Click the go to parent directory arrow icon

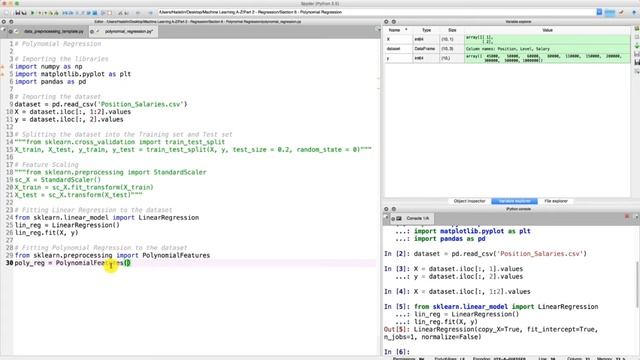(634, 12)
